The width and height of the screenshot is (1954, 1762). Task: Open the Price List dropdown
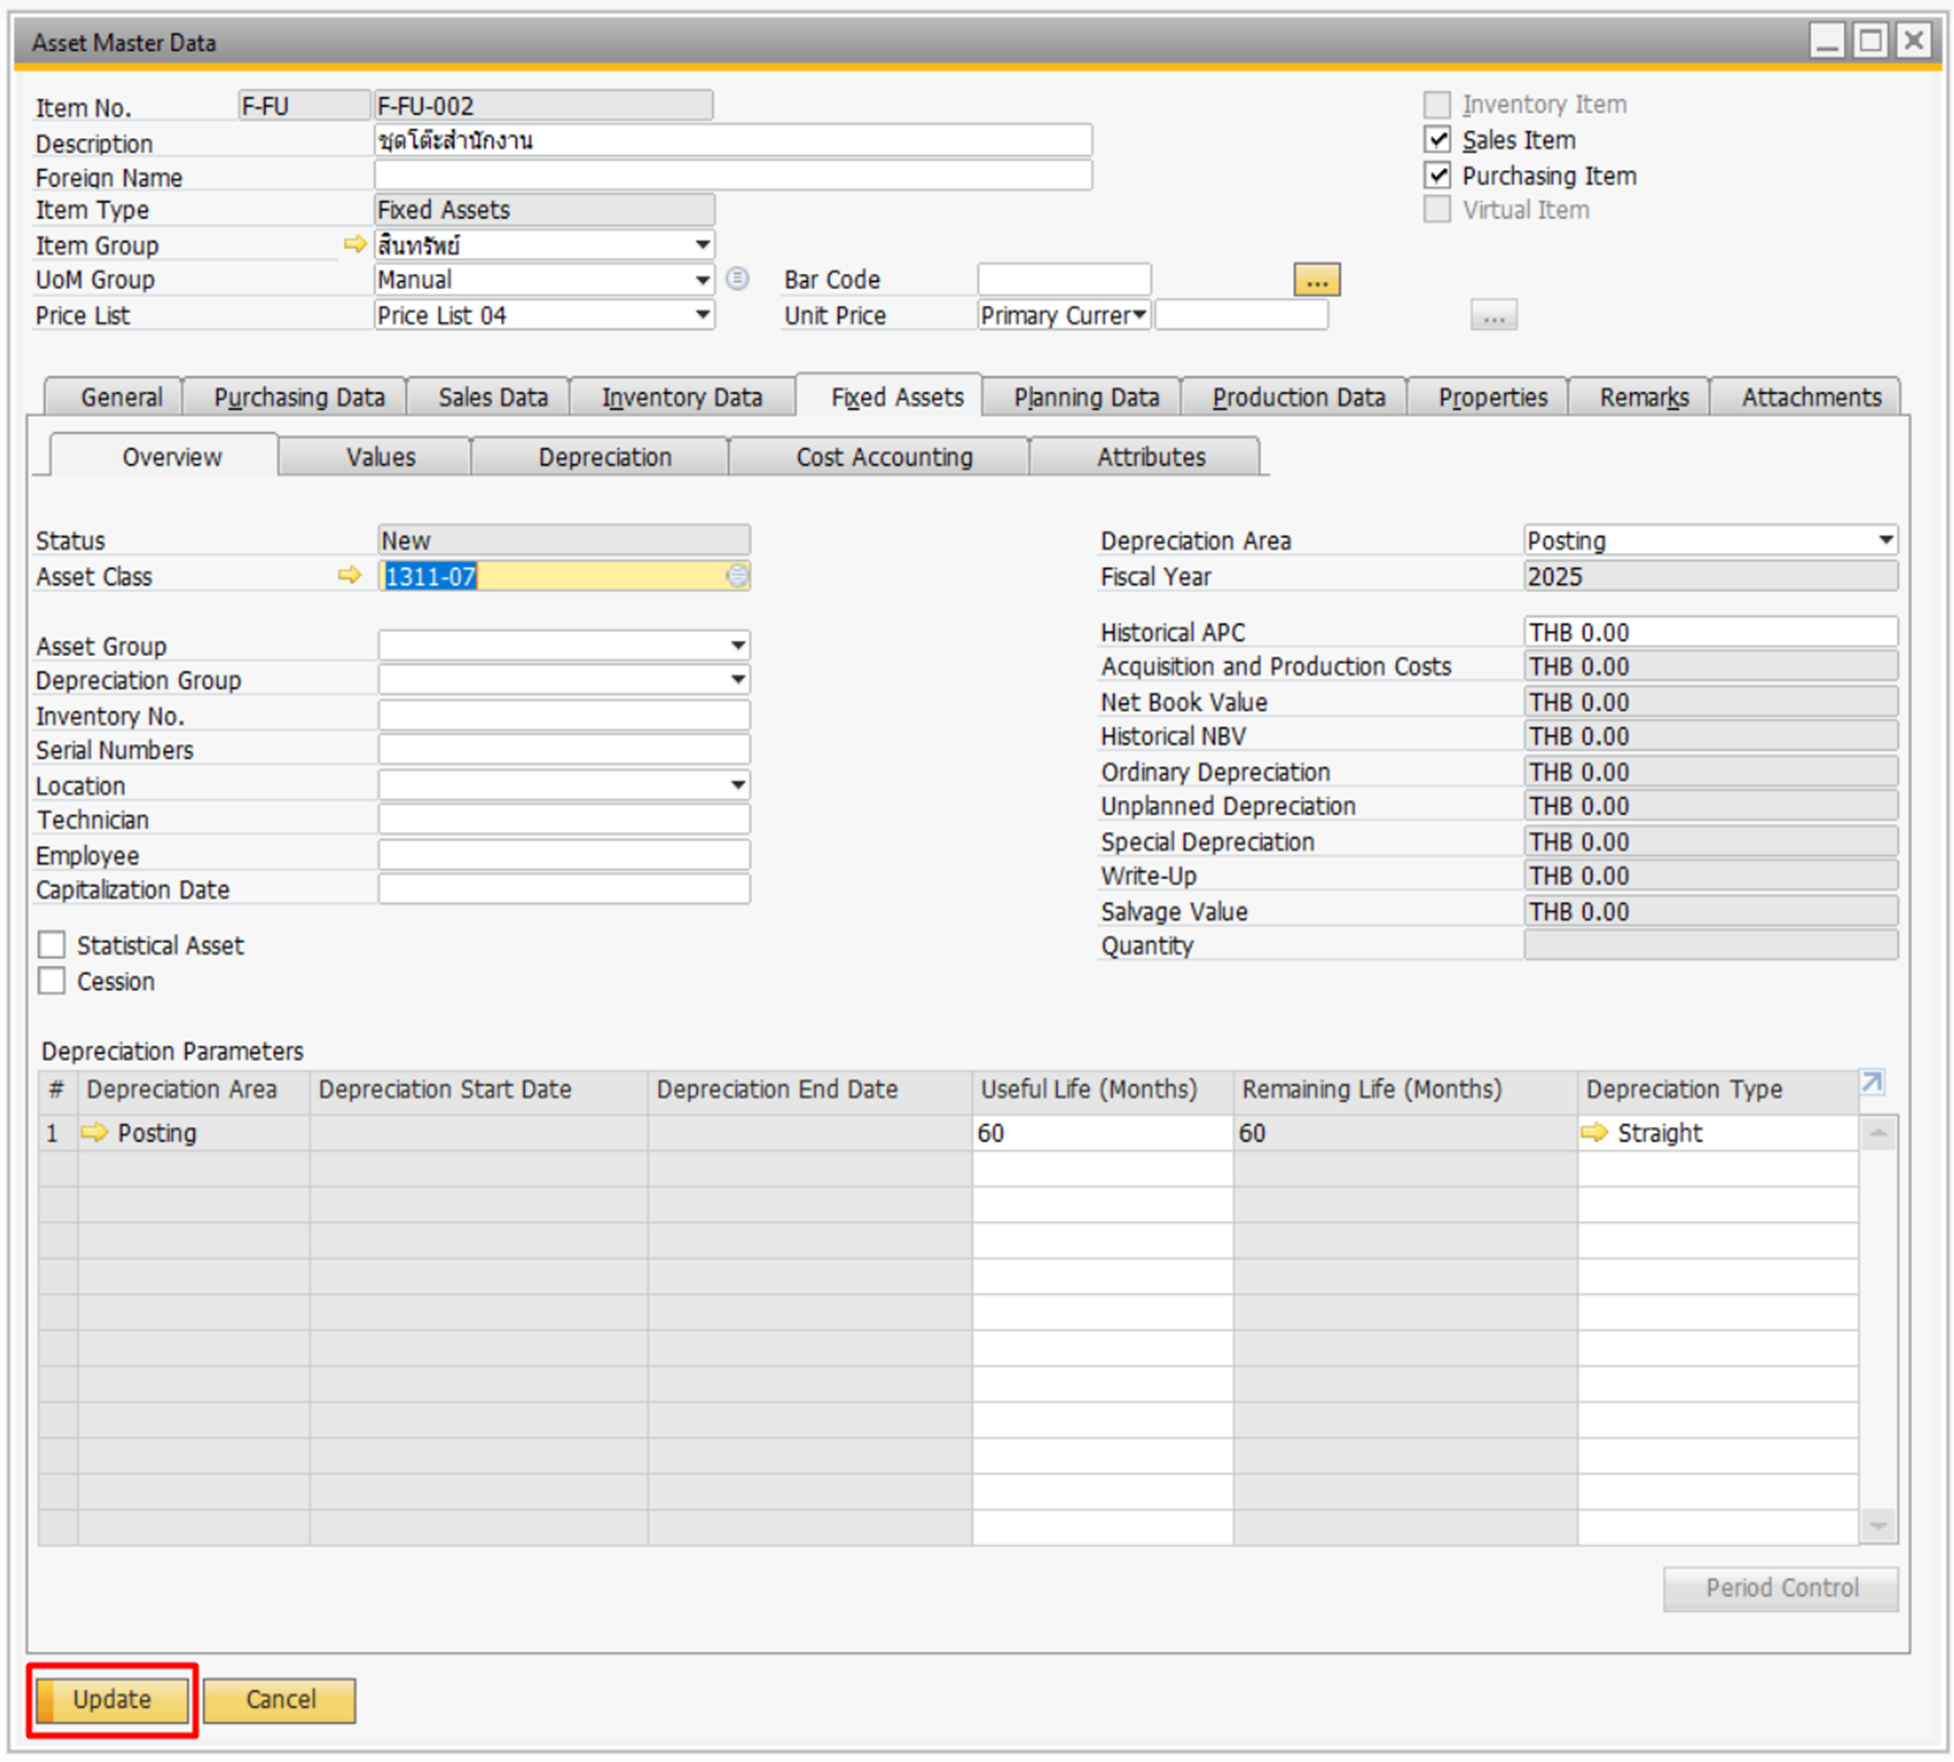[x=703, y=315]
